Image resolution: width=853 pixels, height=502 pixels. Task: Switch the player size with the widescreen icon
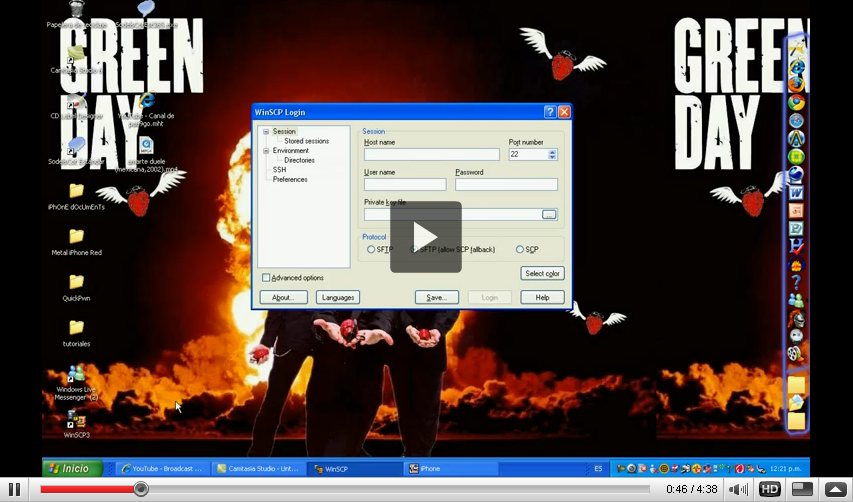802,489
